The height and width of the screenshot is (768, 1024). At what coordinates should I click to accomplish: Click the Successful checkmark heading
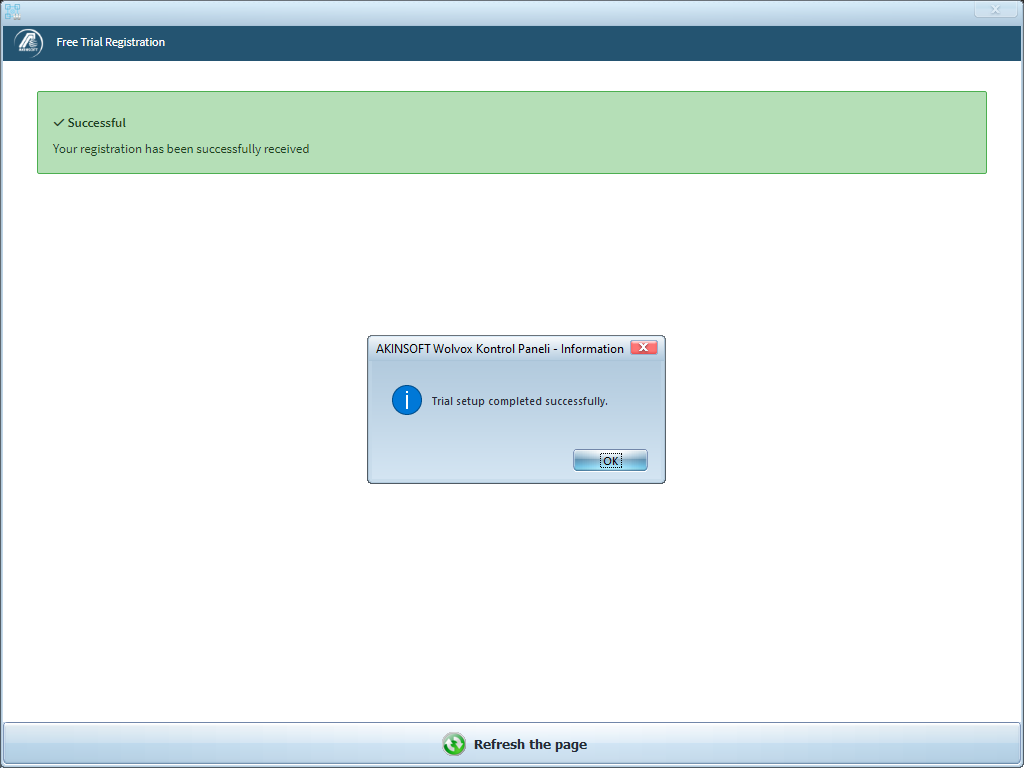[x=89, y=123]
